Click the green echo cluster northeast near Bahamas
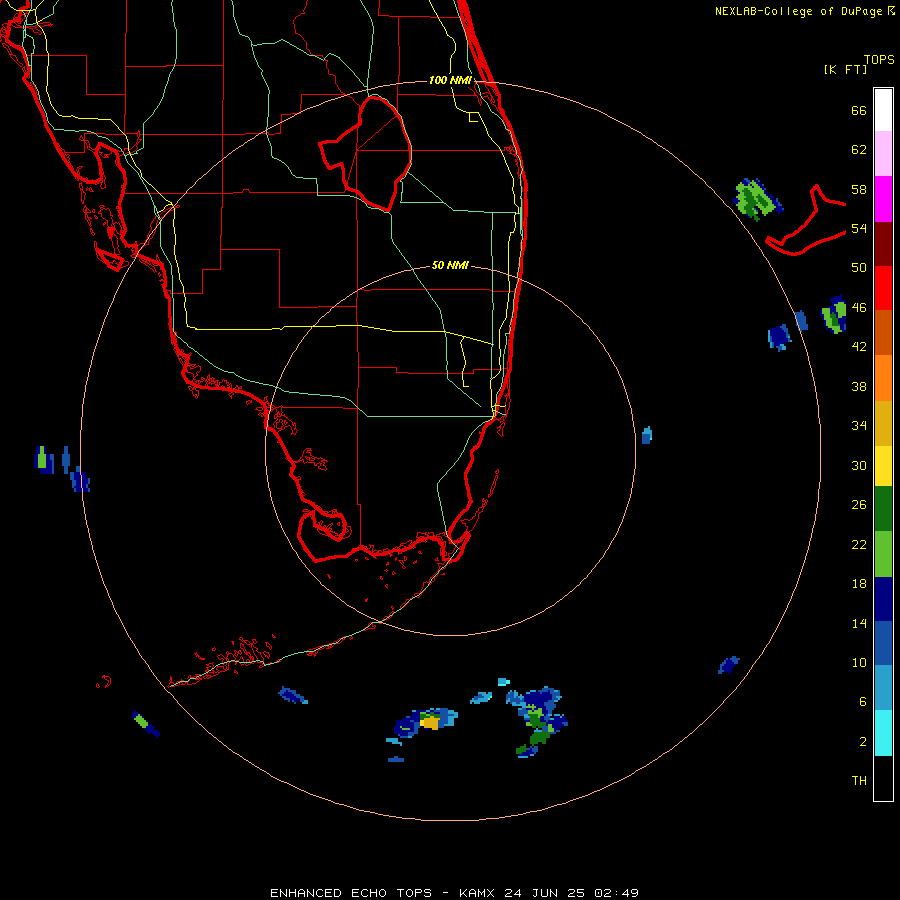This screenshot has width=900, height=900. pyautogui.click(x=758, y=199)
